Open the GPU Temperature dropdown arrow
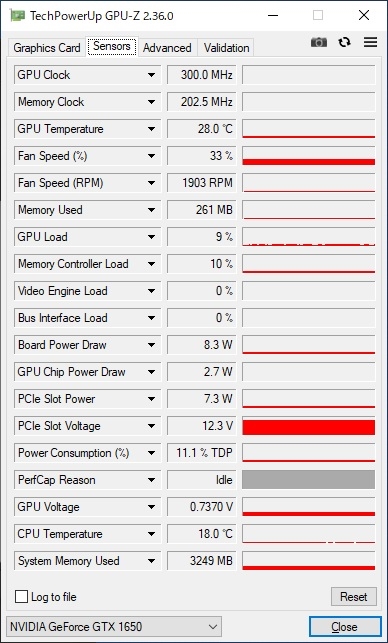 pyautogui.click(x=151, y=129)
